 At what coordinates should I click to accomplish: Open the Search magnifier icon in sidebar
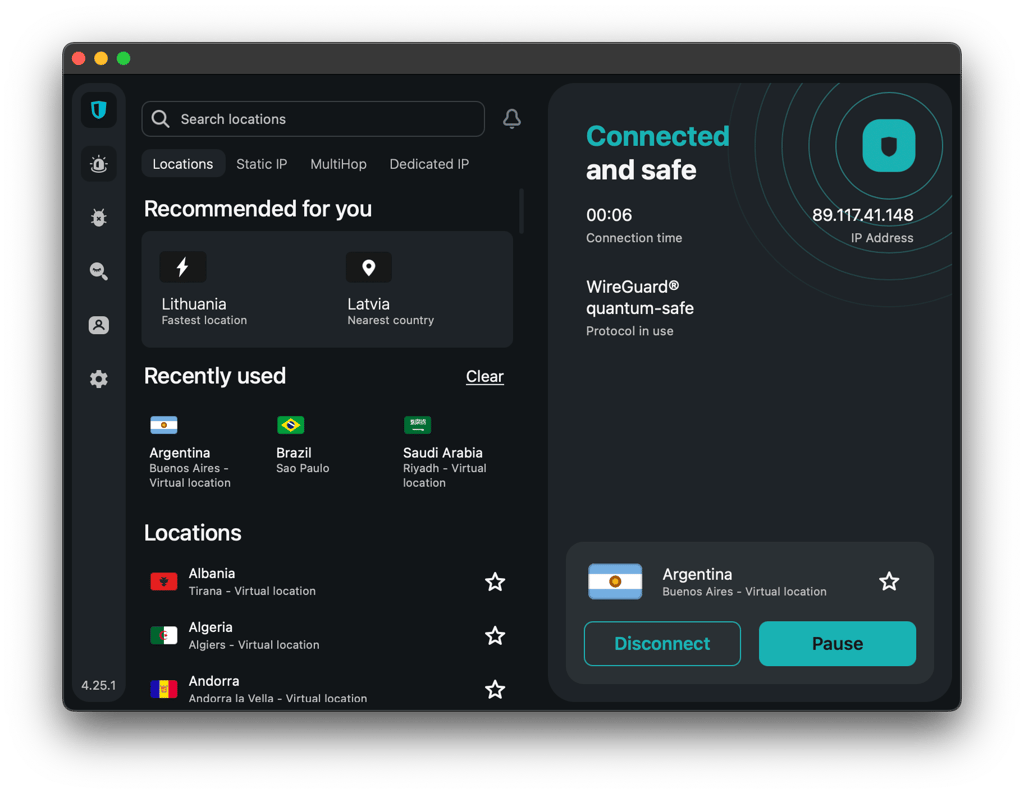pyautogui.click(x=99, y=271)
